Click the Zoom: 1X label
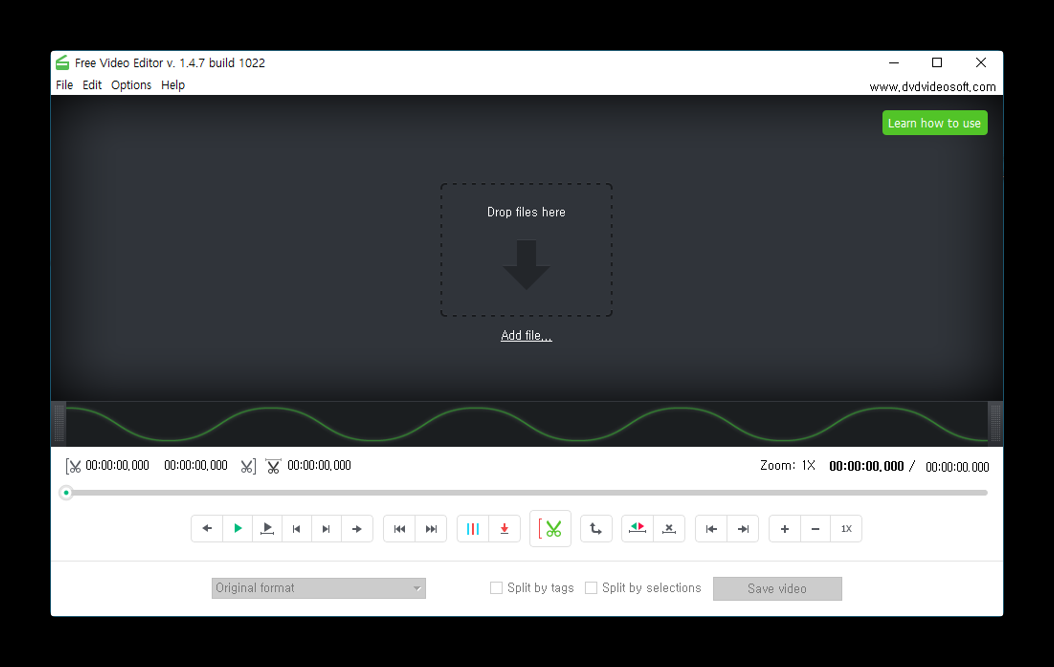The width and height of the screenshot is (1054, 667). click(788, 465)
